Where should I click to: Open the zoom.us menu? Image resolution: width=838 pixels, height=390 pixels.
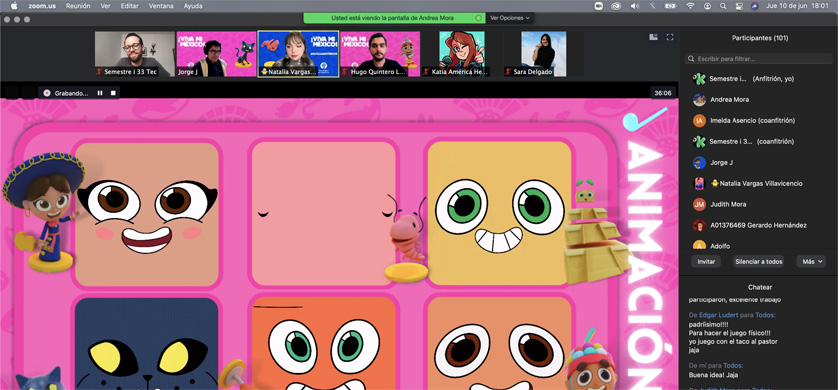coord(41,6)
